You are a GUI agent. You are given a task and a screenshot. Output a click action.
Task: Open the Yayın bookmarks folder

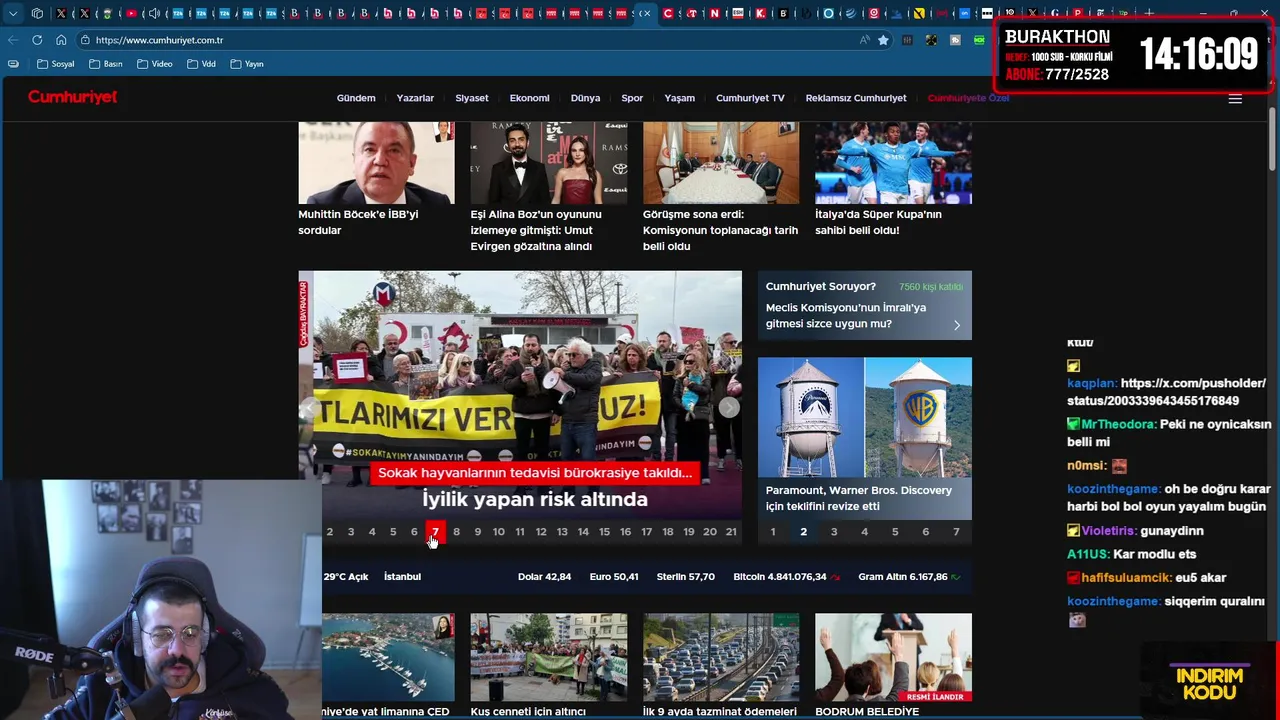click(247, 64)
